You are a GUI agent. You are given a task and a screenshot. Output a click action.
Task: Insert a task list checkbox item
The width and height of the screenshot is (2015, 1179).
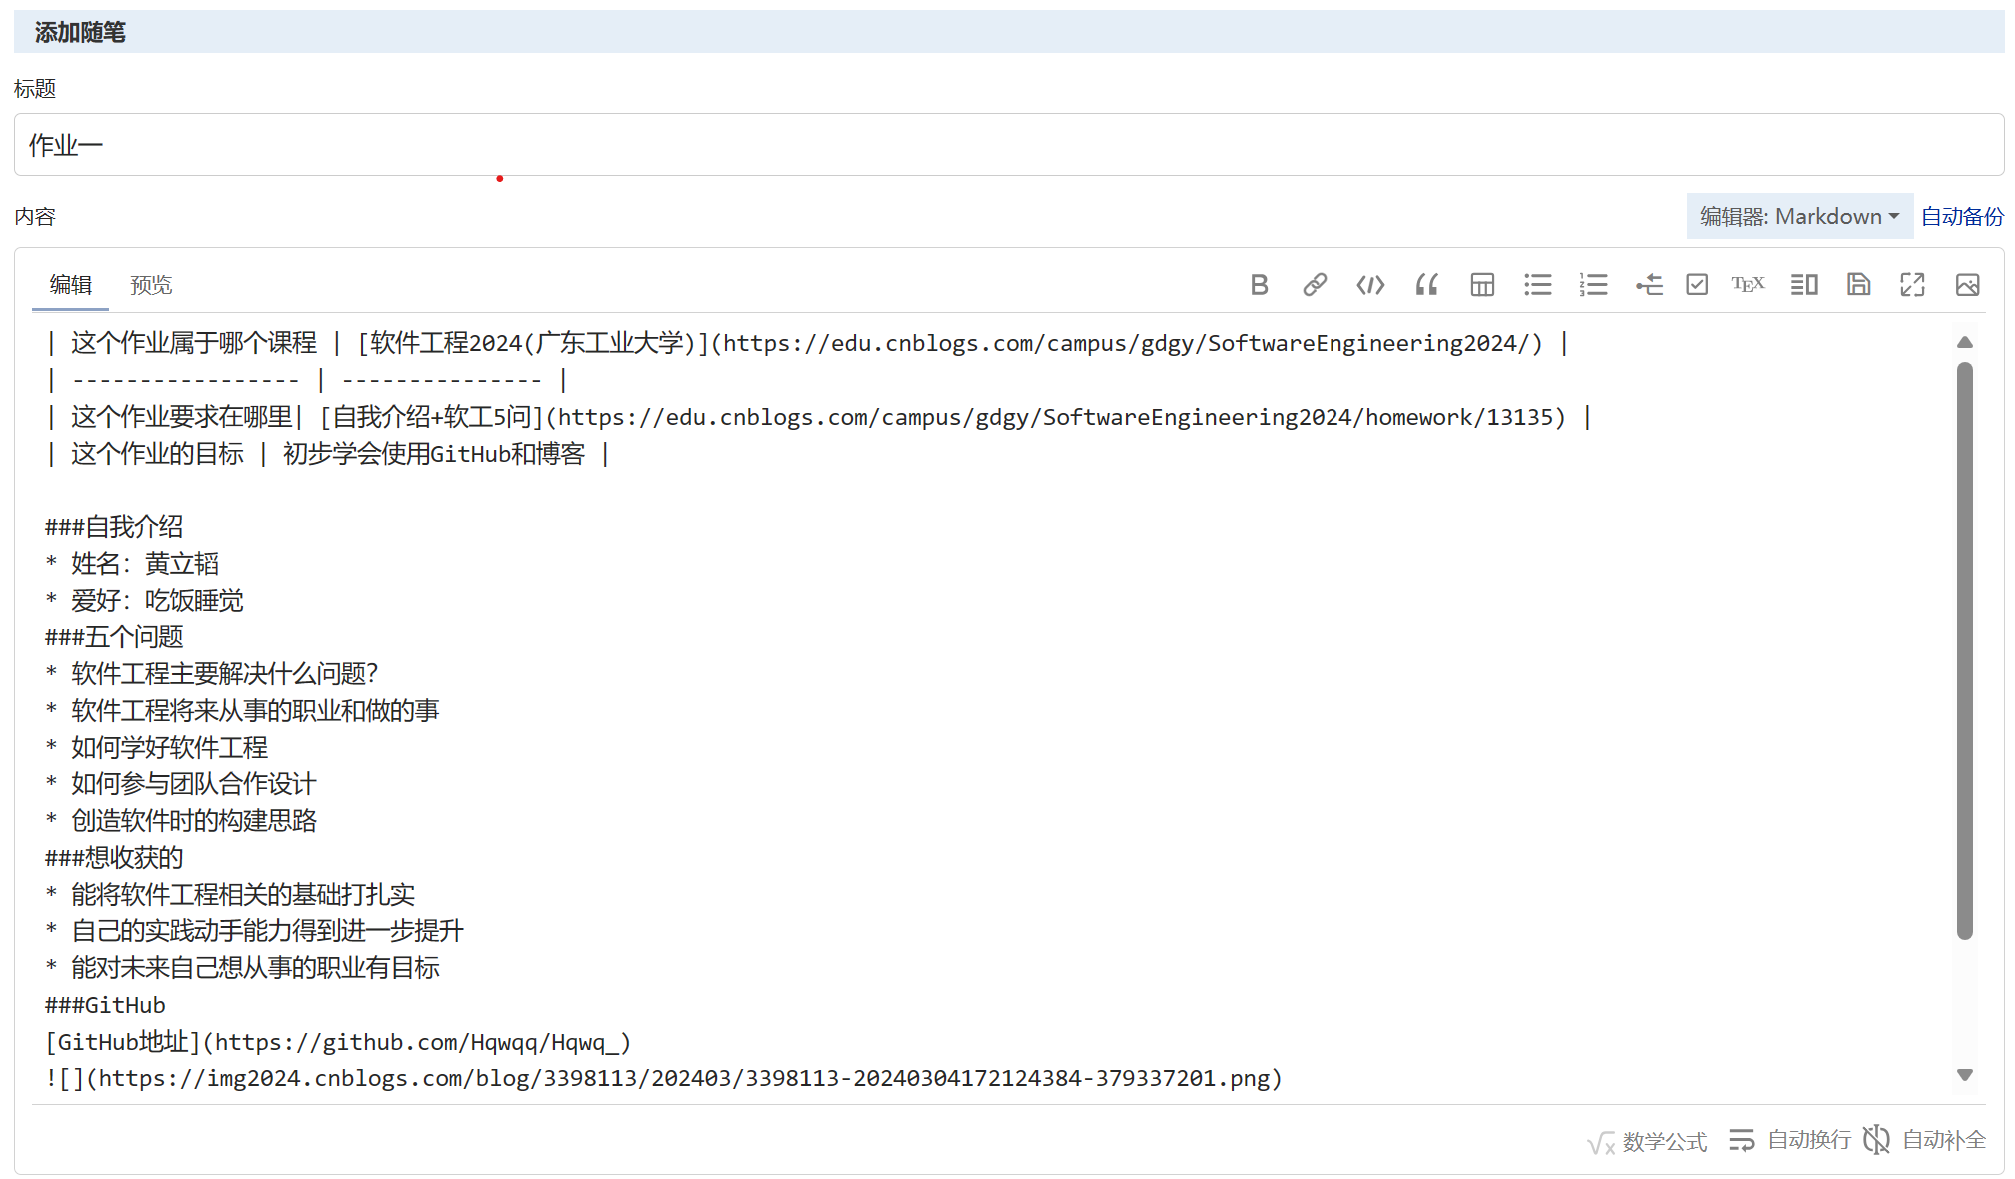[x=1697, y=285]
